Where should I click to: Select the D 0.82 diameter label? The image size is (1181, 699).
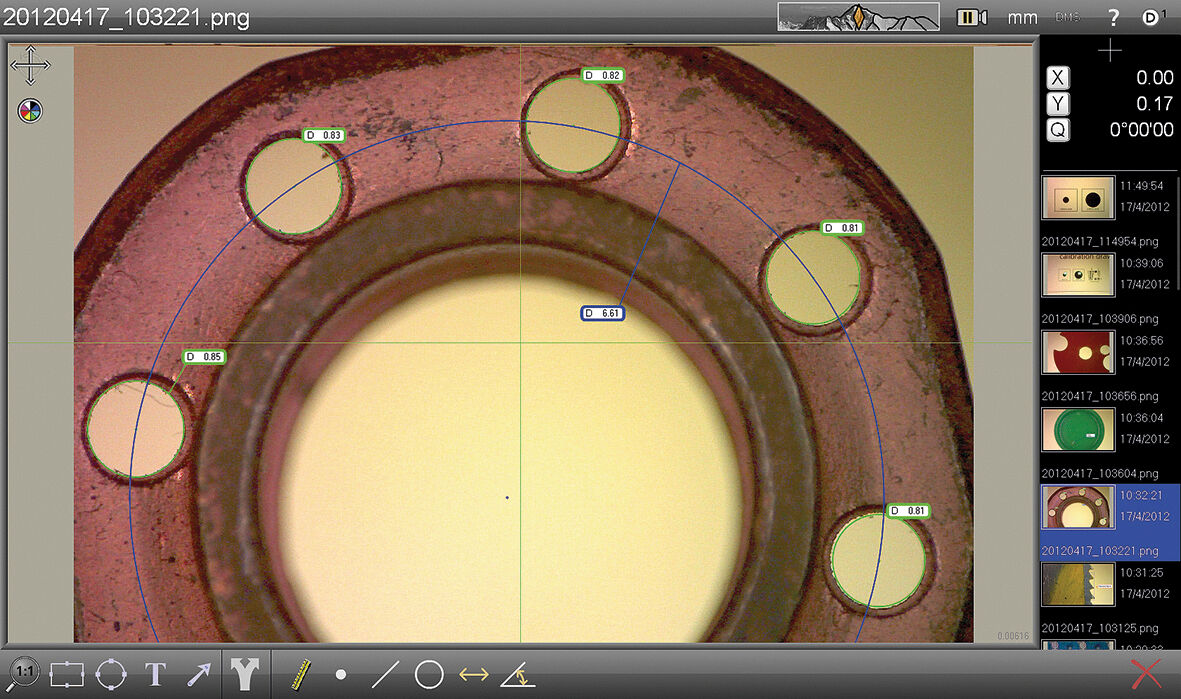tap(603, 75)
